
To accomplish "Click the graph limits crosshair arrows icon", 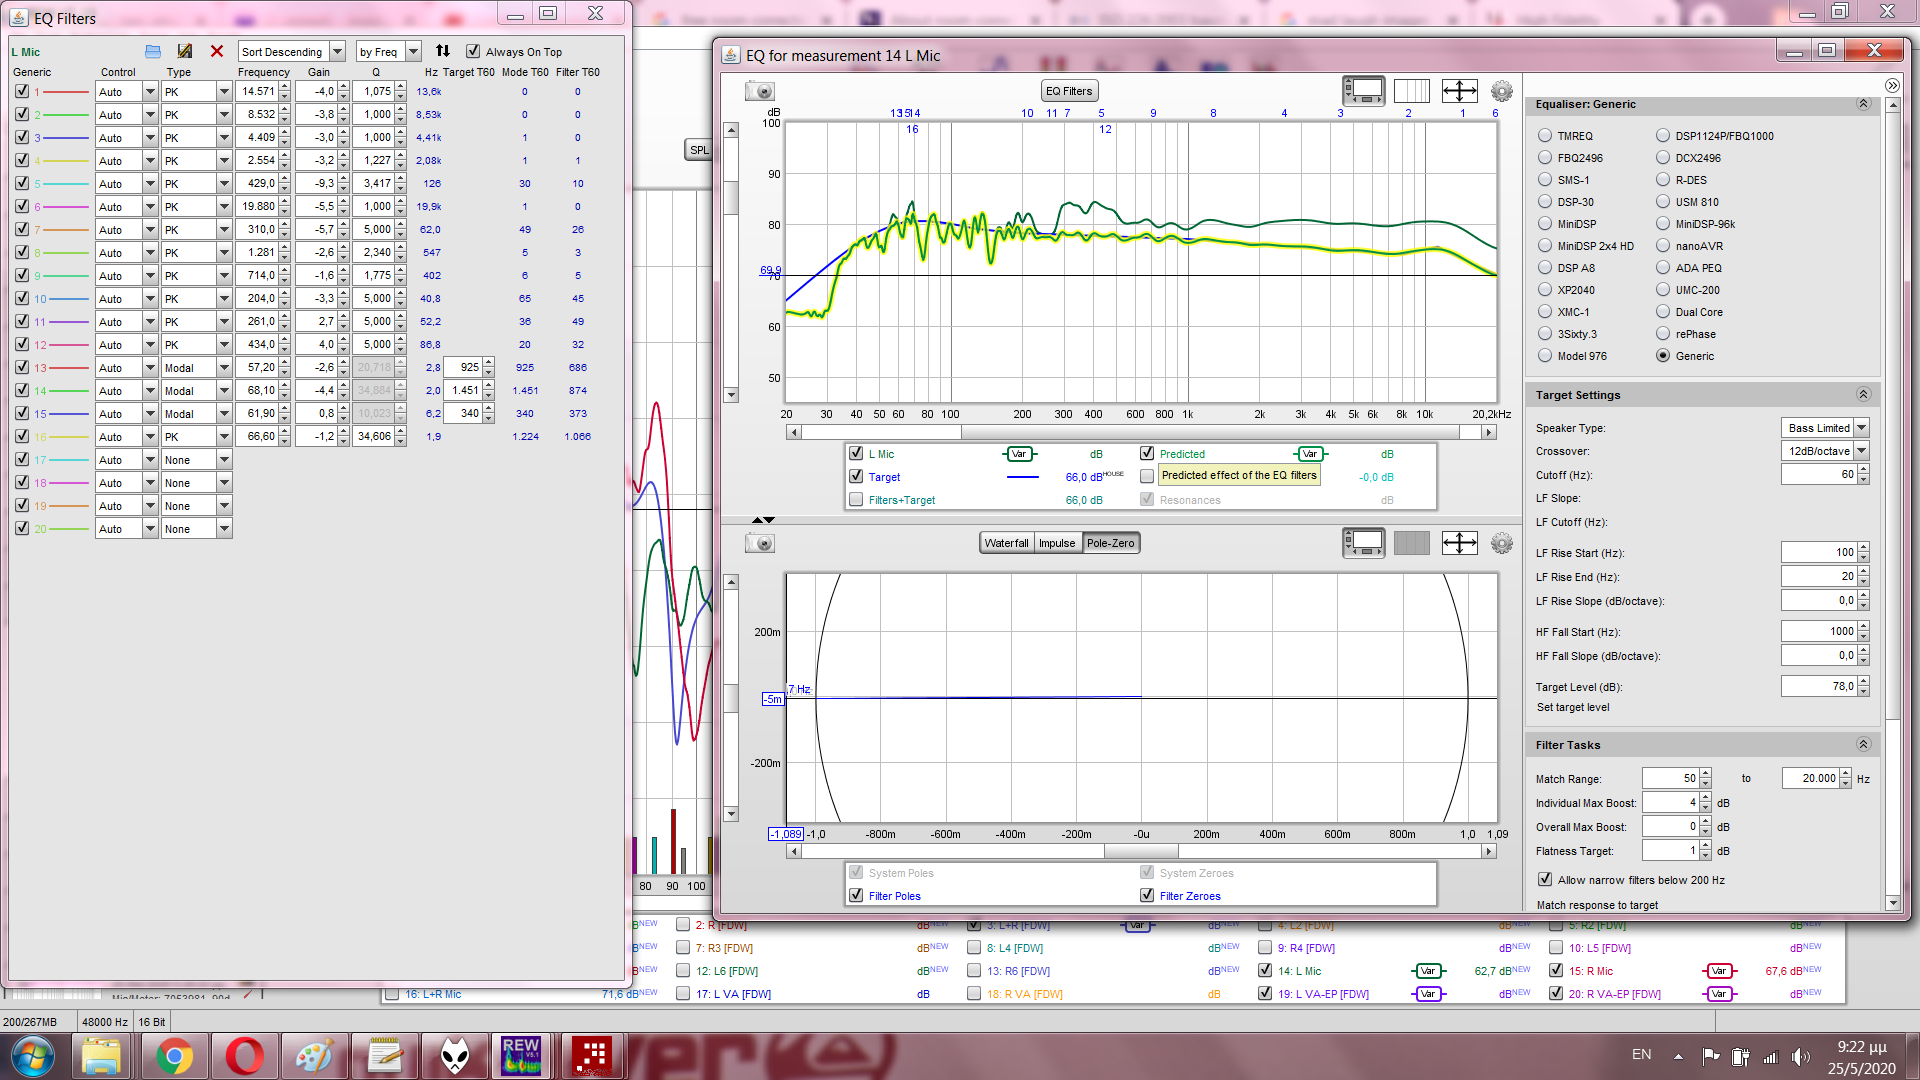I will [x=1459, y=91].
